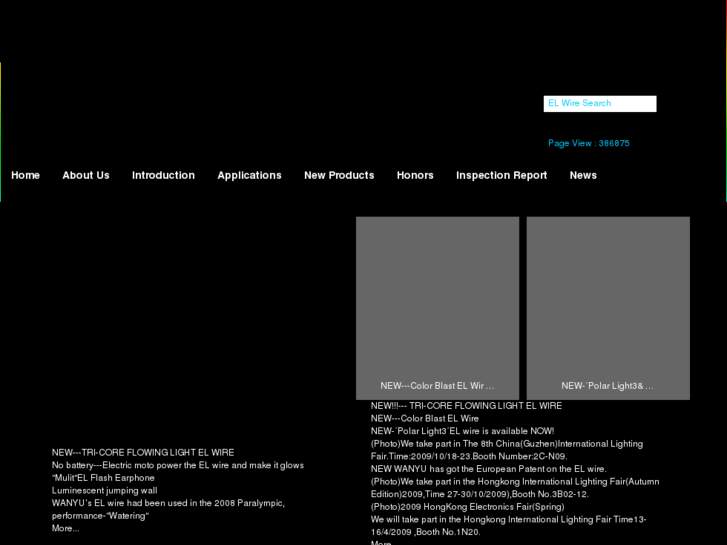The width and height of the screenshot is (727, 545).
Task: Open NEW---TRI-CORE FLOWING LIGHT EL WIRE product link
Action: [143, 453]
